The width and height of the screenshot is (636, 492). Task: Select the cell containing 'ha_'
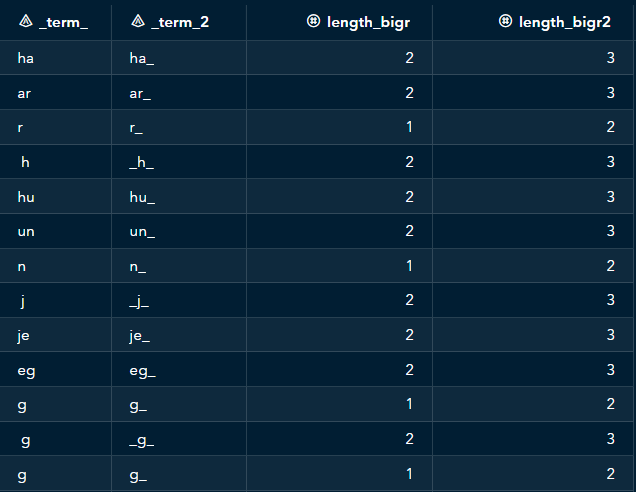142,59
